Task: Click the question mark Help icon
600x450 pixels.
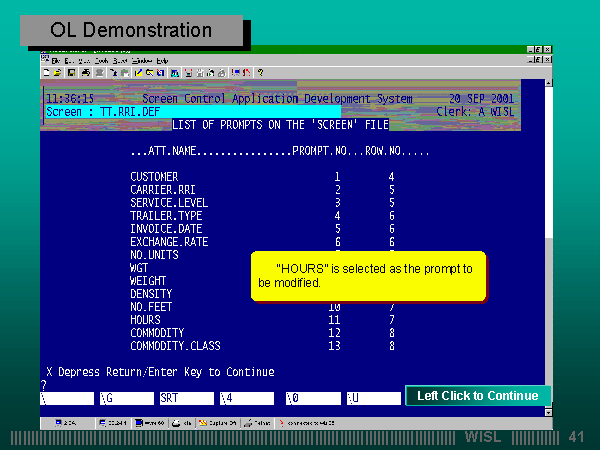Action: (x=260, y=72)
